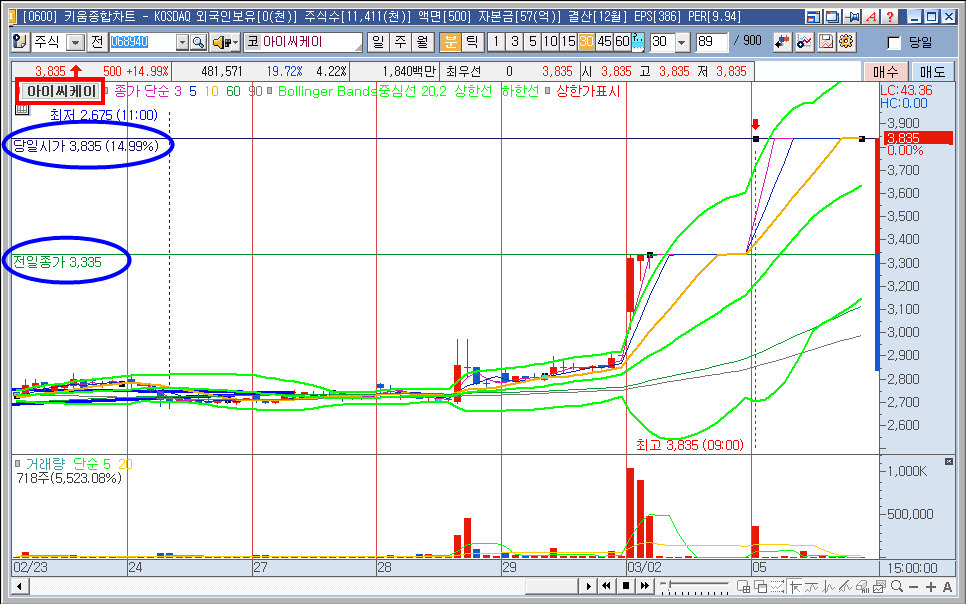Click the eraser tool icon at bottom
Viewport: 966px width, 604px height.
pyautogui.click(x=862, y=586)
